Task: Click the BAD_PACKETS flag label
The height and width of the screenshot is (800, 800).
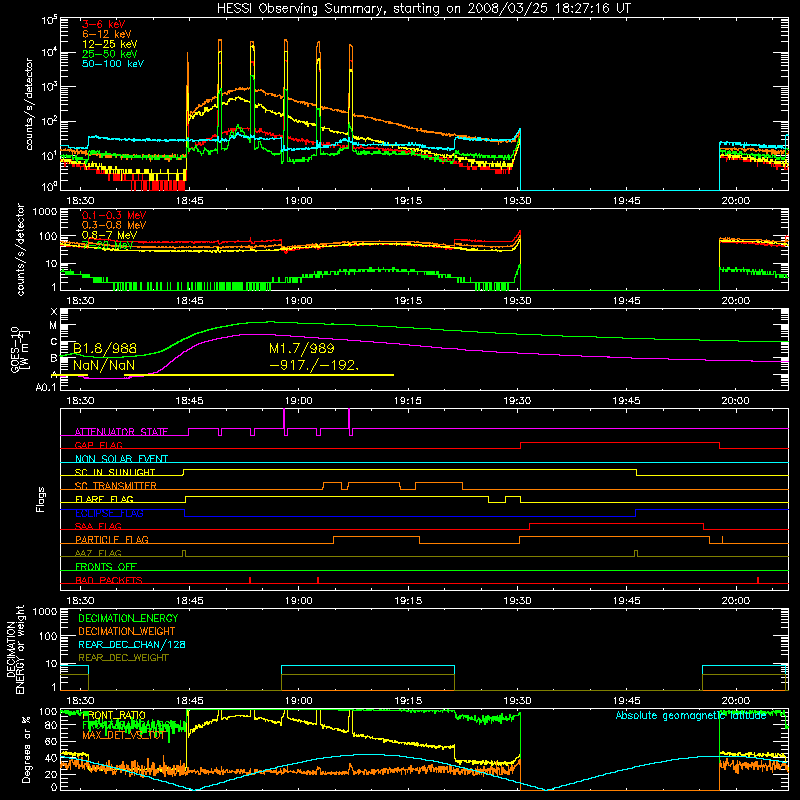Action: tap(109, 581)
